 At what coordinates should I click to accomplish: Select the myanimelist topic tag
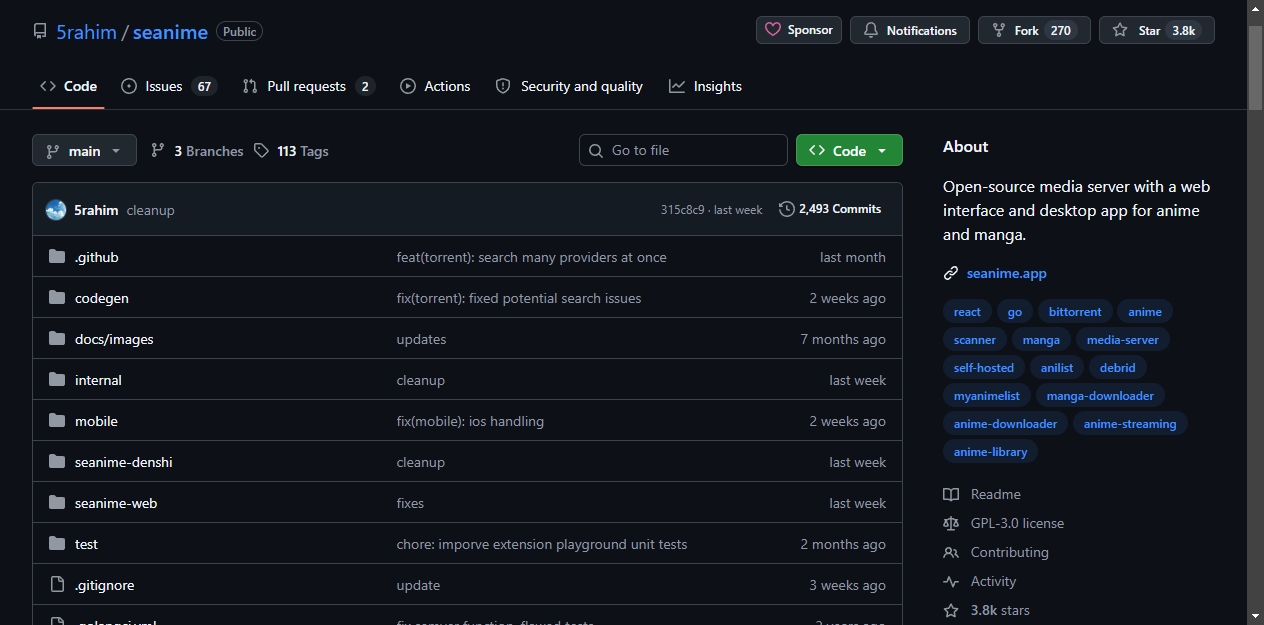(x=987, y=396)
